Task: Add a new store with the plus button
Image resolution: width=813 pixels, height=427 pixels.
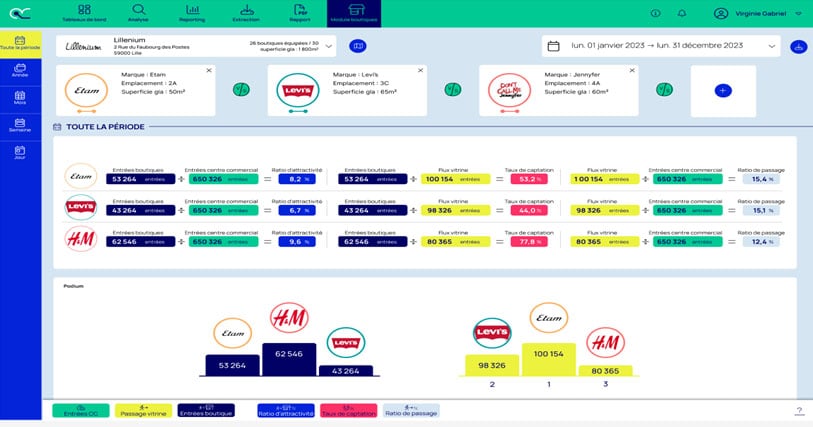Action: (723, 91)
